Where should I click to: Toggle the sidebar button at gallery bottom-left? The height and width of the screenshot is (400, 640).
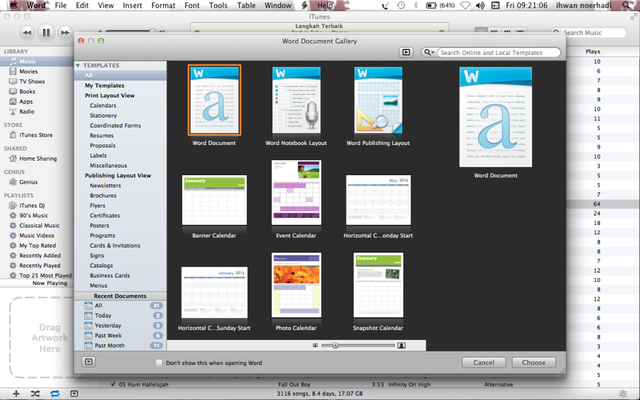pyautogui.click(x=89, y=362)
